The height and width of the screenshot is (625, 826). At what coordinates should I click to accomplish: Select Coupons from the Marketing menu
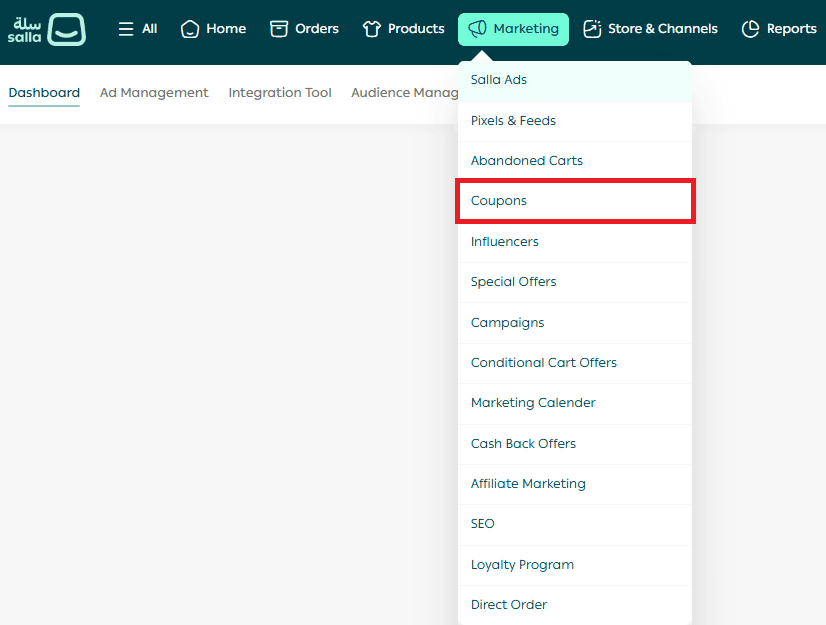[x=499, y=201]
